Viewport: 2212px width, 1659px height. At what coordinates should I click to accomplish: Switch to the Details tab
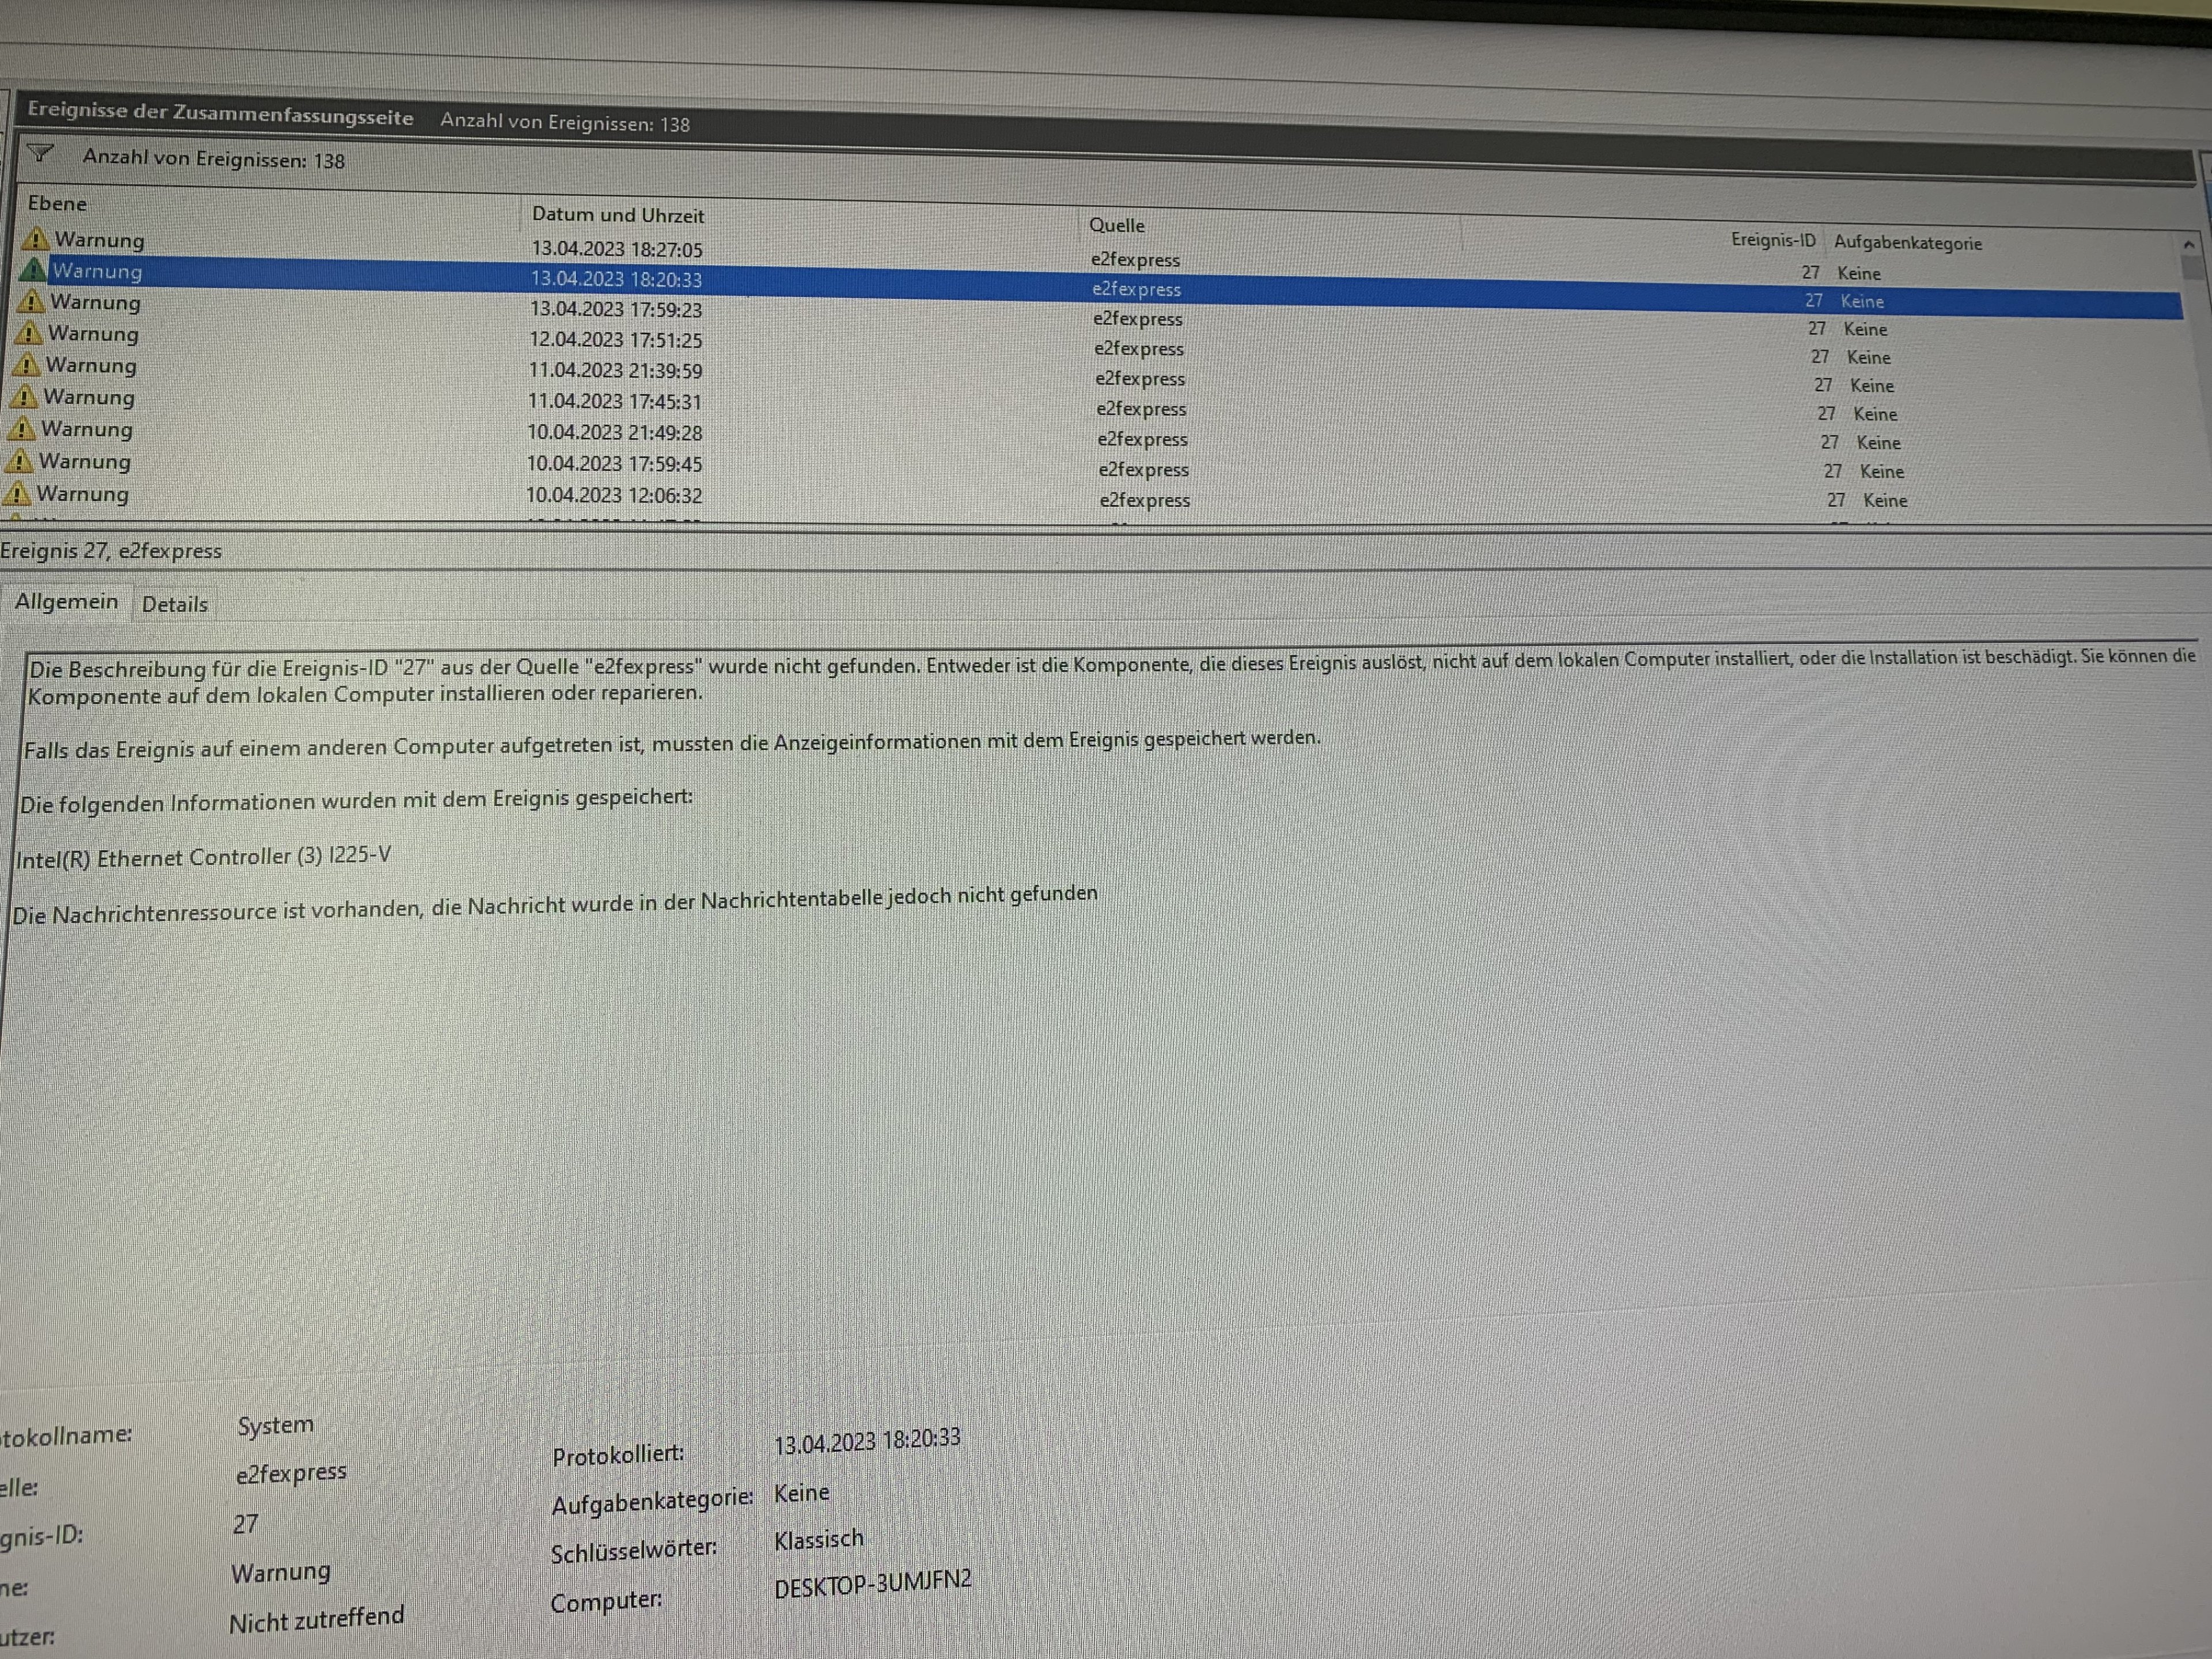175,604
